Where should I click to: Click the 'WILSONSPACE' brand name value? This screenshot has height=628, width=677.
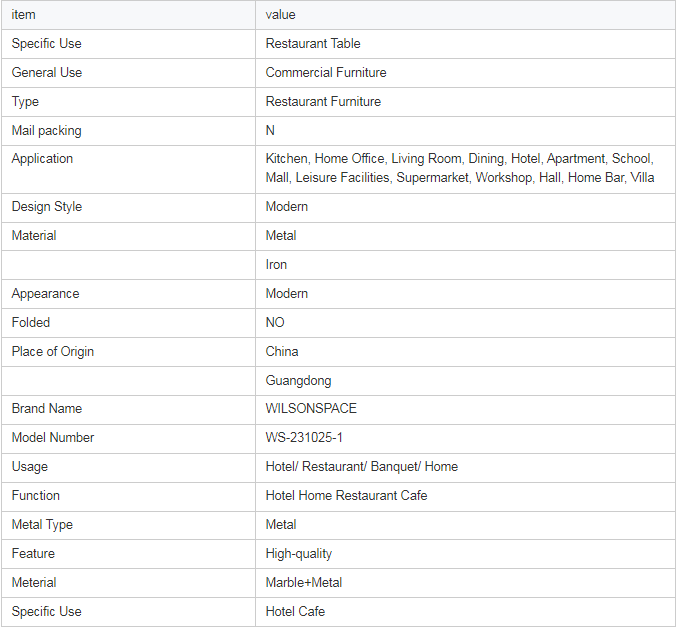tap(311, 409)
